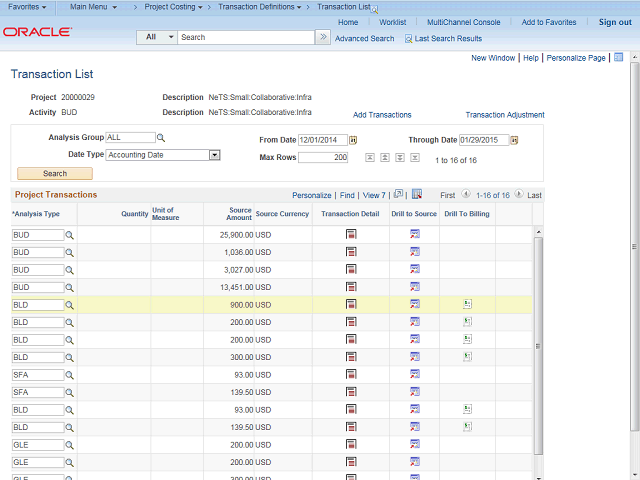Click the Sign out link
The image size is (640, 480).
[x=615, y=22]
